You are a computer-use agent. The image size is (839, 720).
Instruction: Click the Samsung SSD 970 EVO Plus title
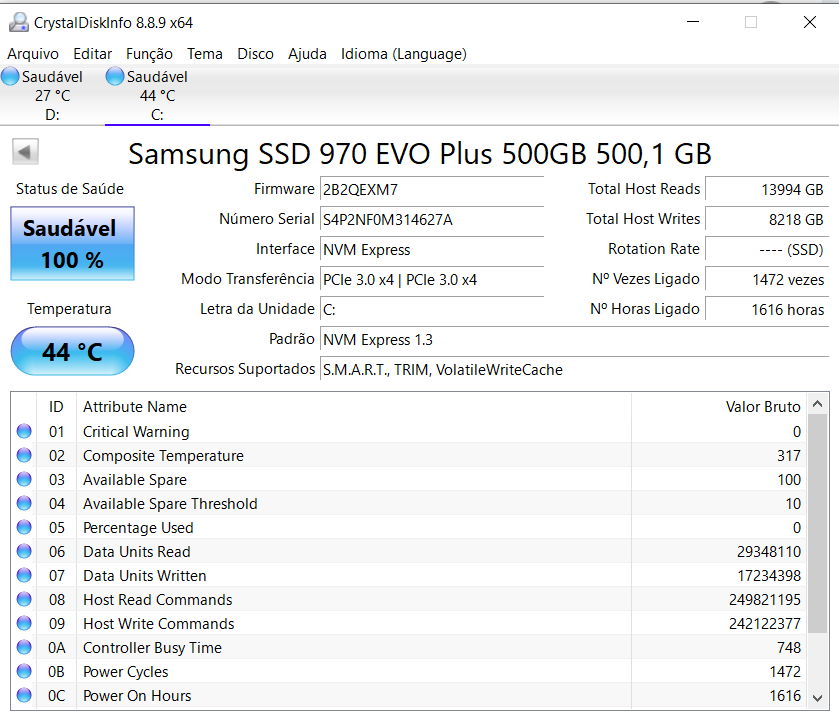[420, 154]
